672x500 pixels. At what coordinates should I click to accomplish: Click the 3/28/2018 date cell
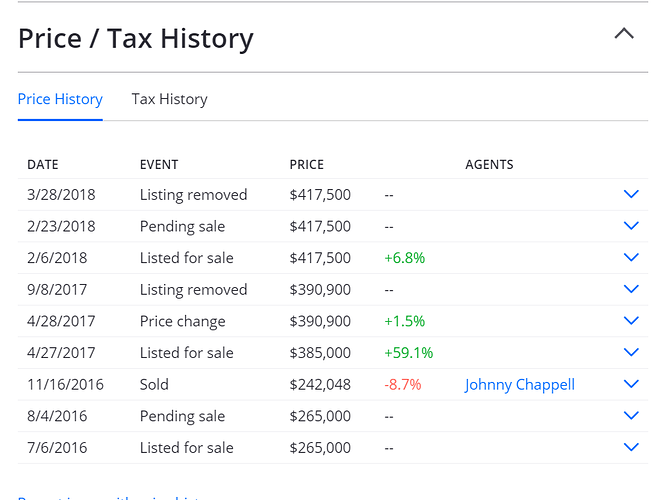coord(61,195)
